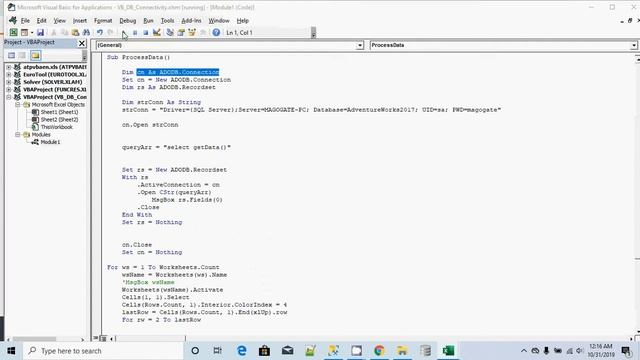Expand the VBAProject (FUNCRES) node

[9, 89]
